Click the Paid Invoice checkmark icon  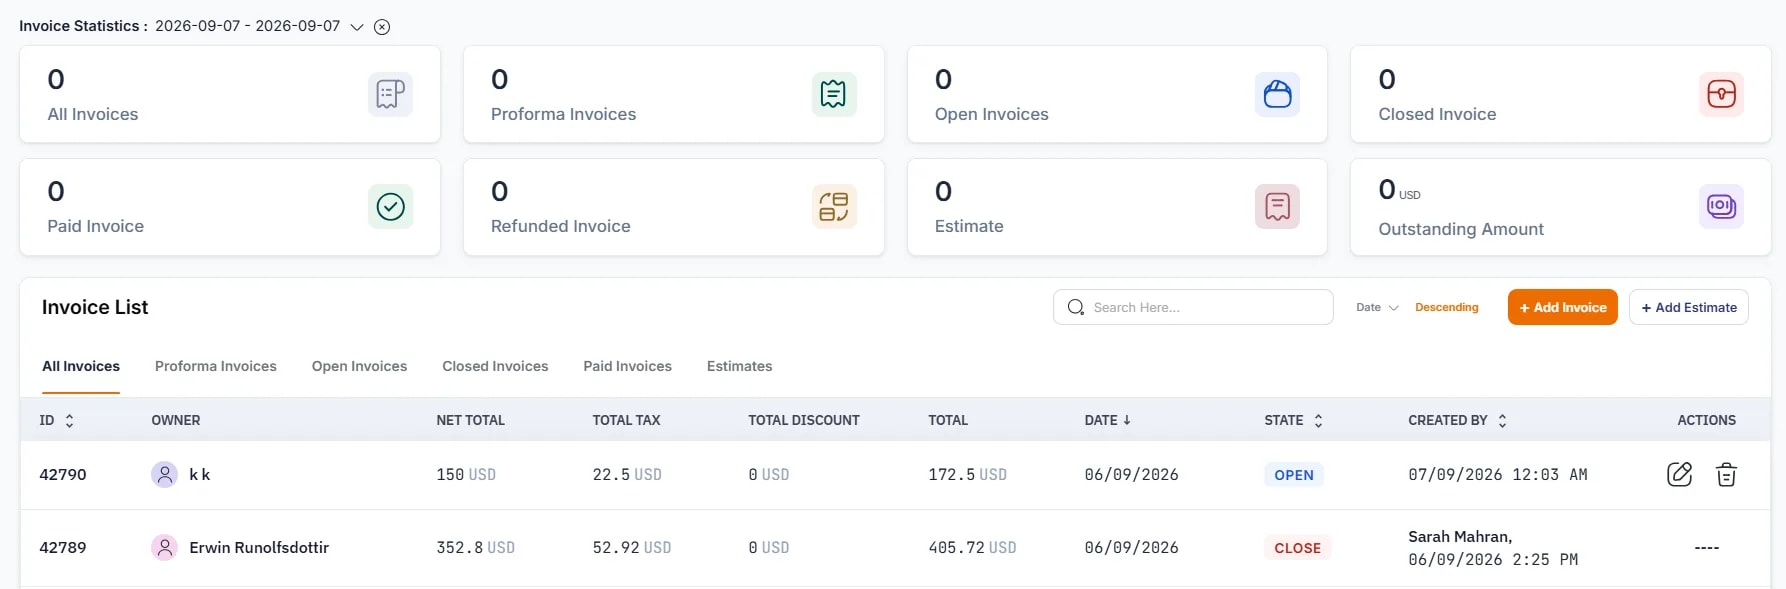coord(390,206)
